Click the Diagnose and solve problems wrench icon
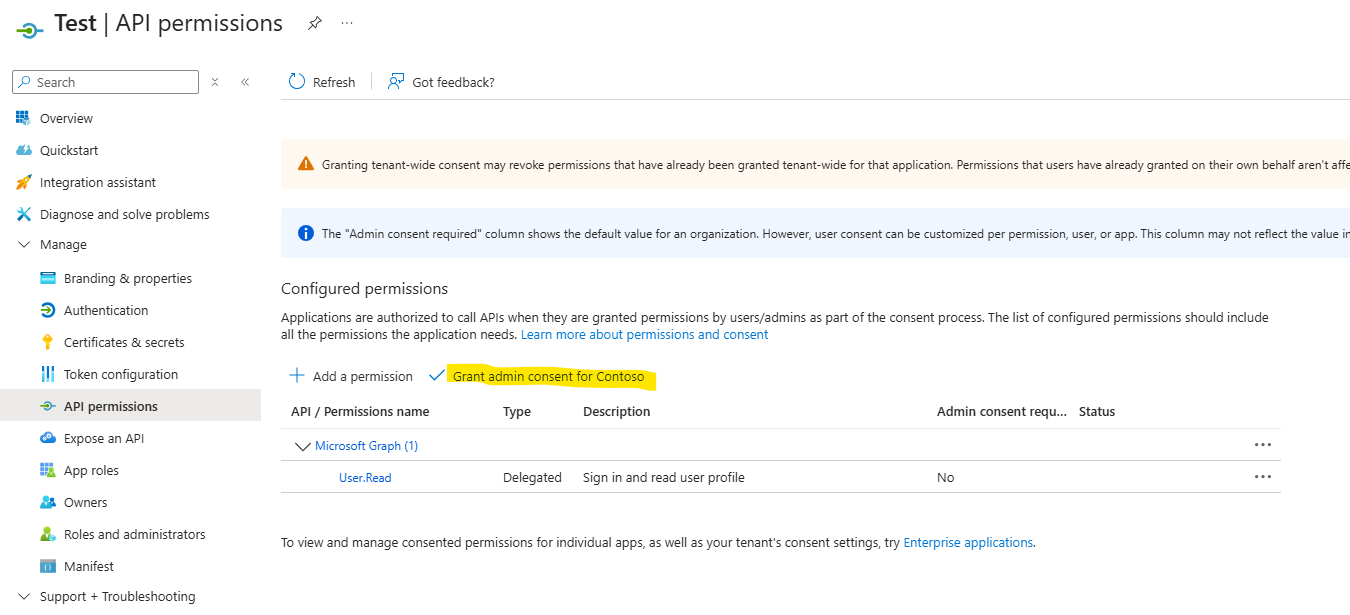This screenshot has width=1350, height=615. 24,214
